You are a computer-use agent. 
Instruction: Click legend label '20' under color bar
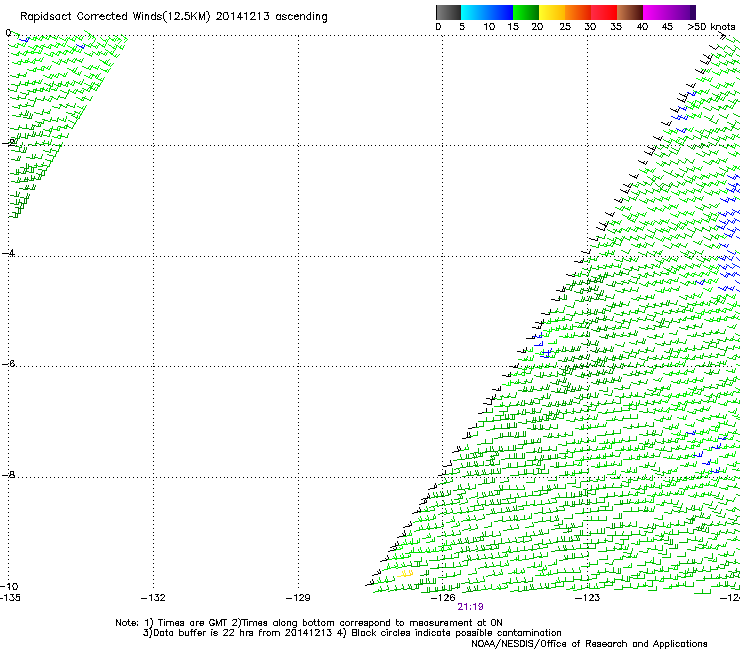tap(537, 27)
